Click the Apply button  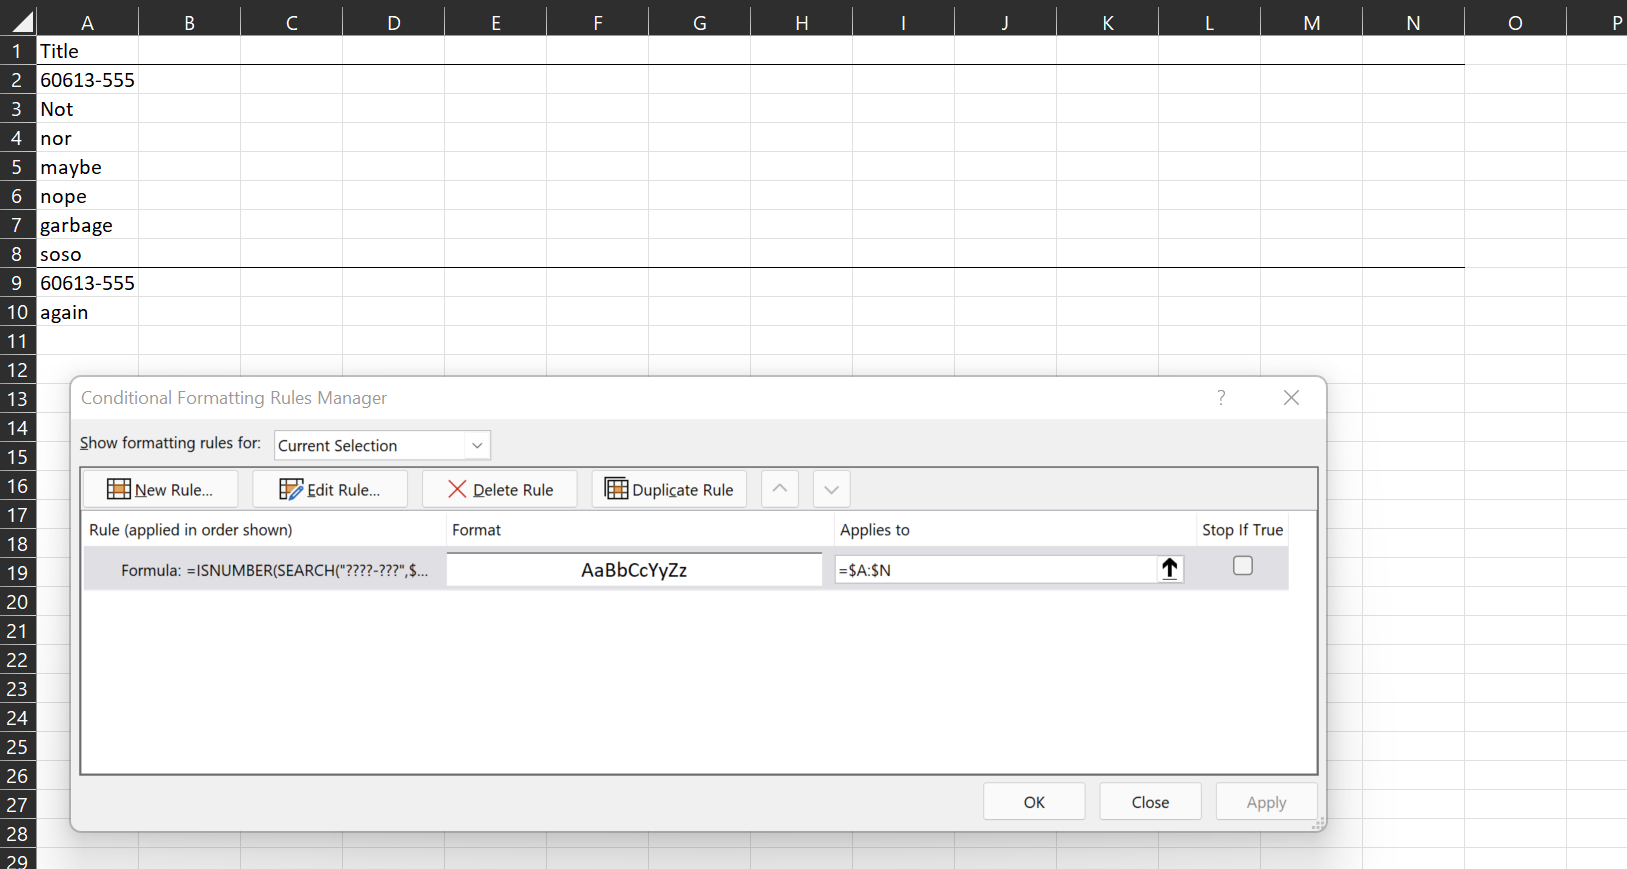[1266, 802]
